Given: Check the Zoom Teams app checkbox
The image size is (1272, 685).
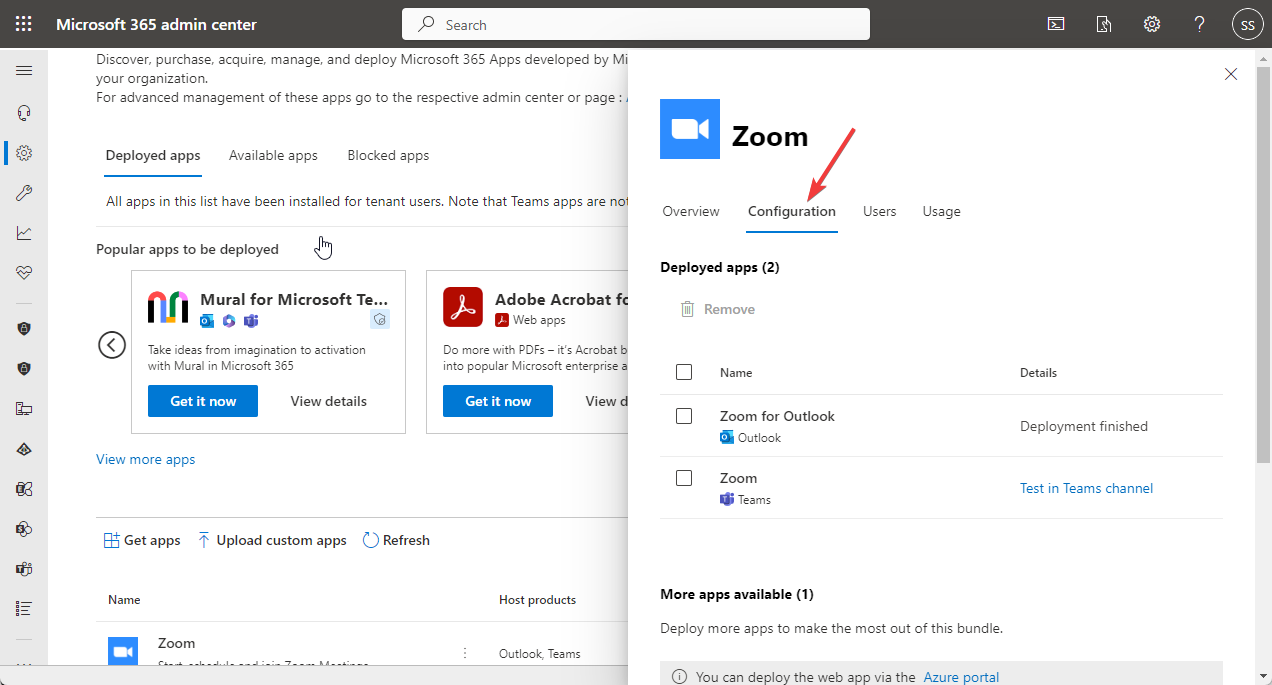Looking at the screenshot, I should pos(684,477).
